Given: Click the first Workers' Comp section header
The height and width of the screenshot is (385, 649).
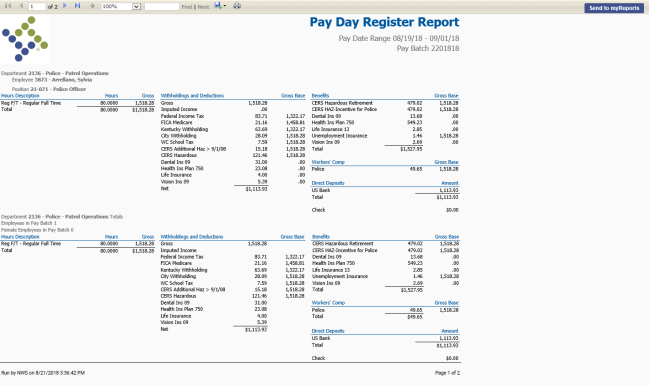Looking at the screenshot, I should click(x=328, y=162).
